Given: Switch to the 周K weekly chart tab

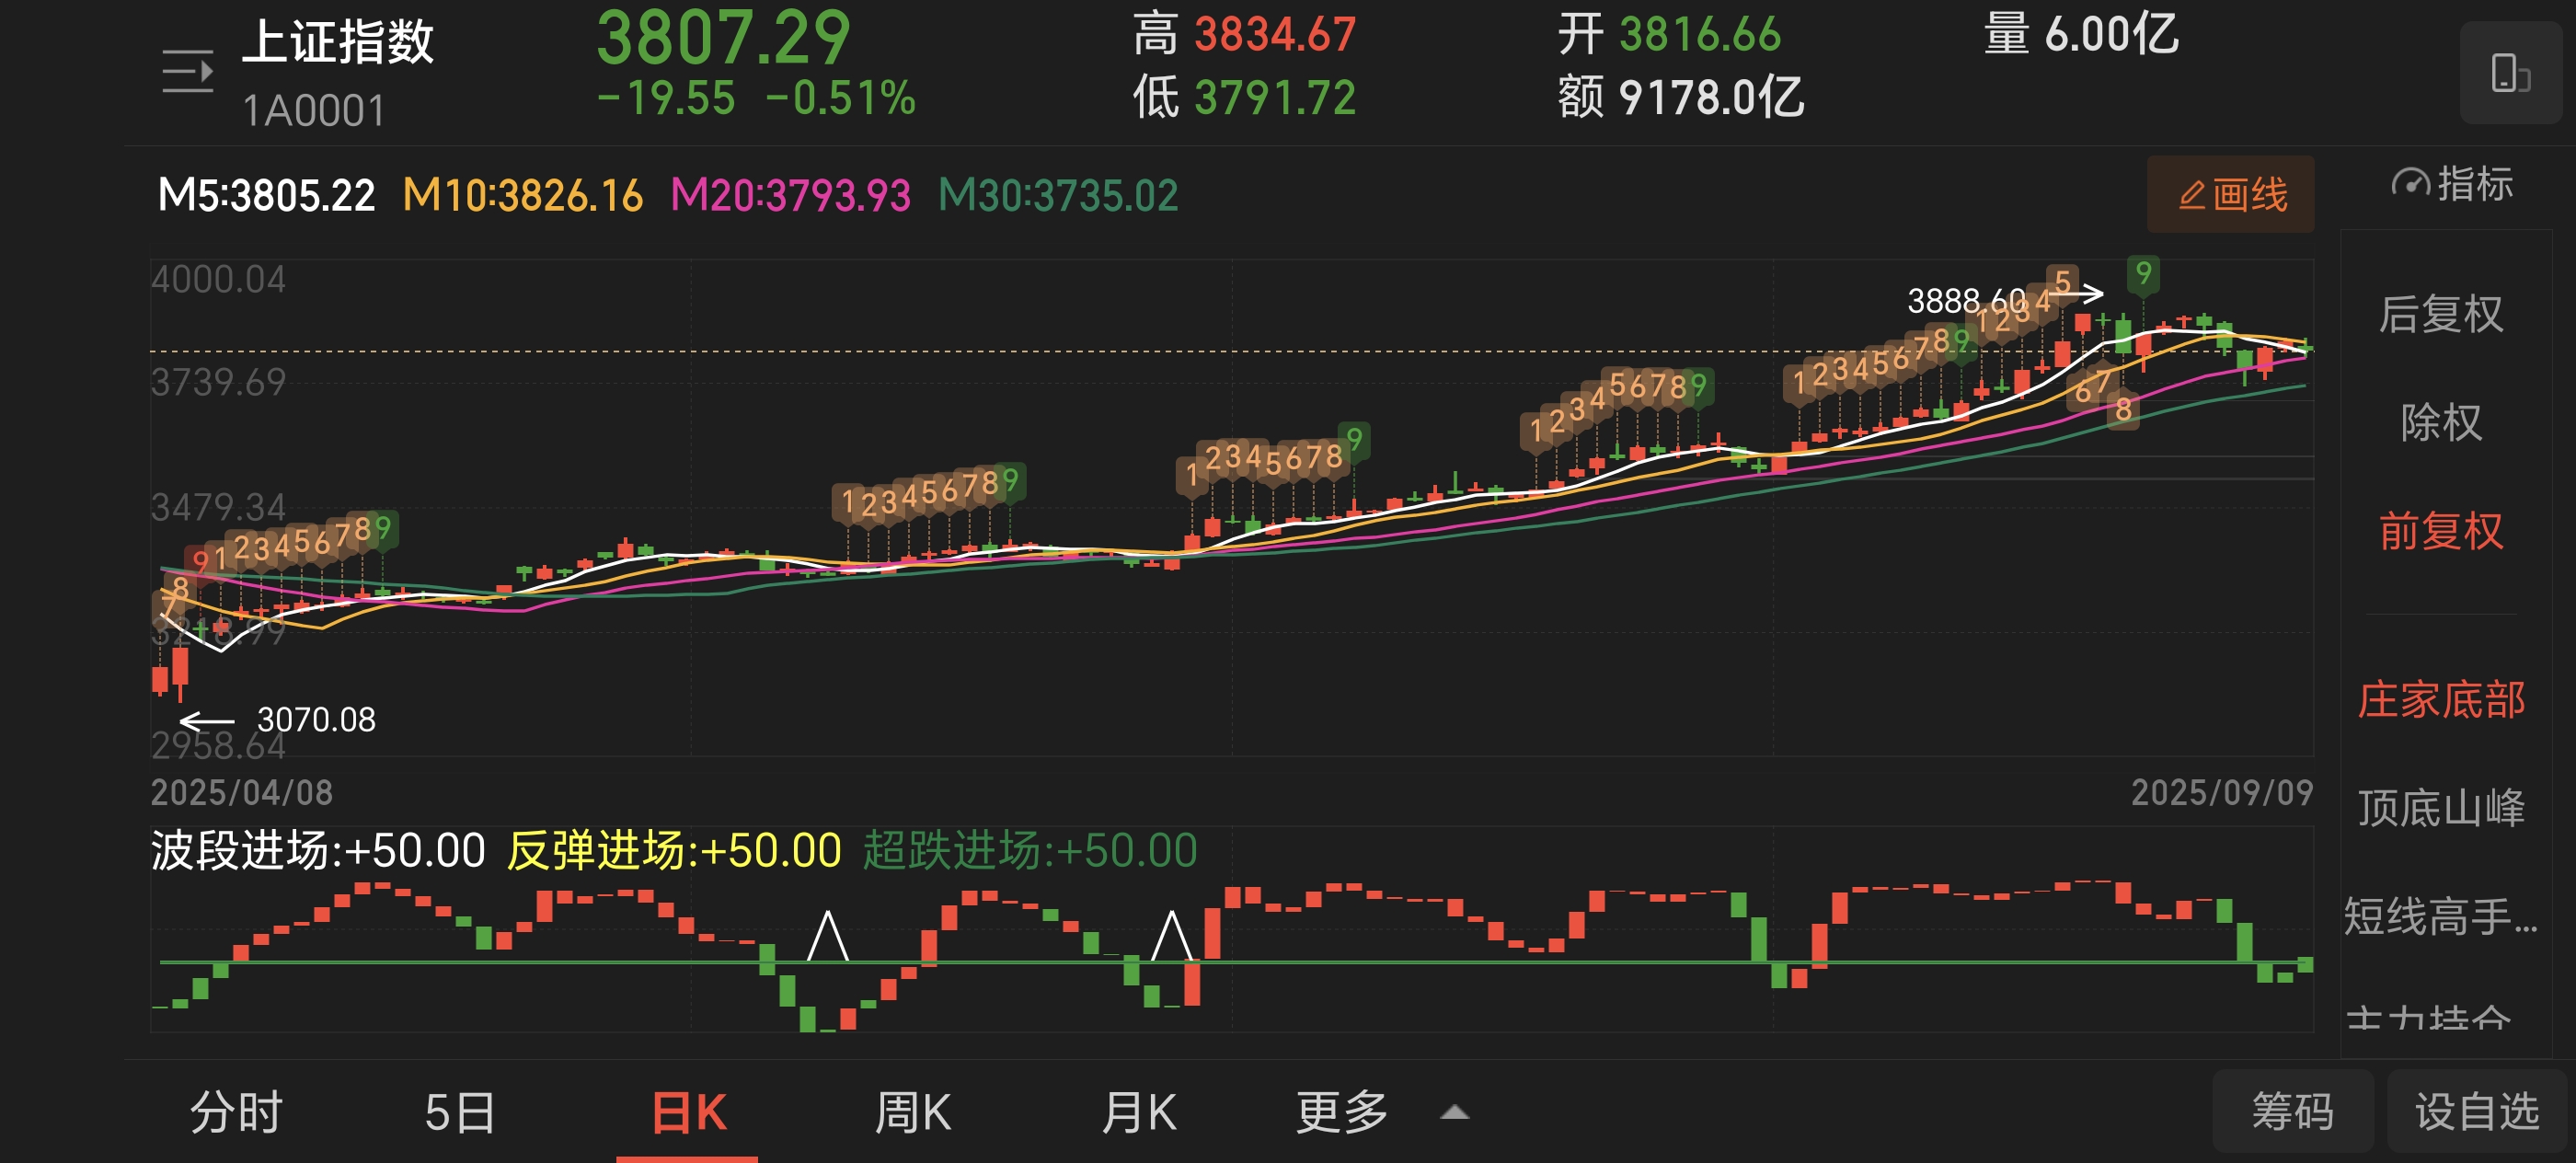Looking at the screenshot, I should 912,1110.
